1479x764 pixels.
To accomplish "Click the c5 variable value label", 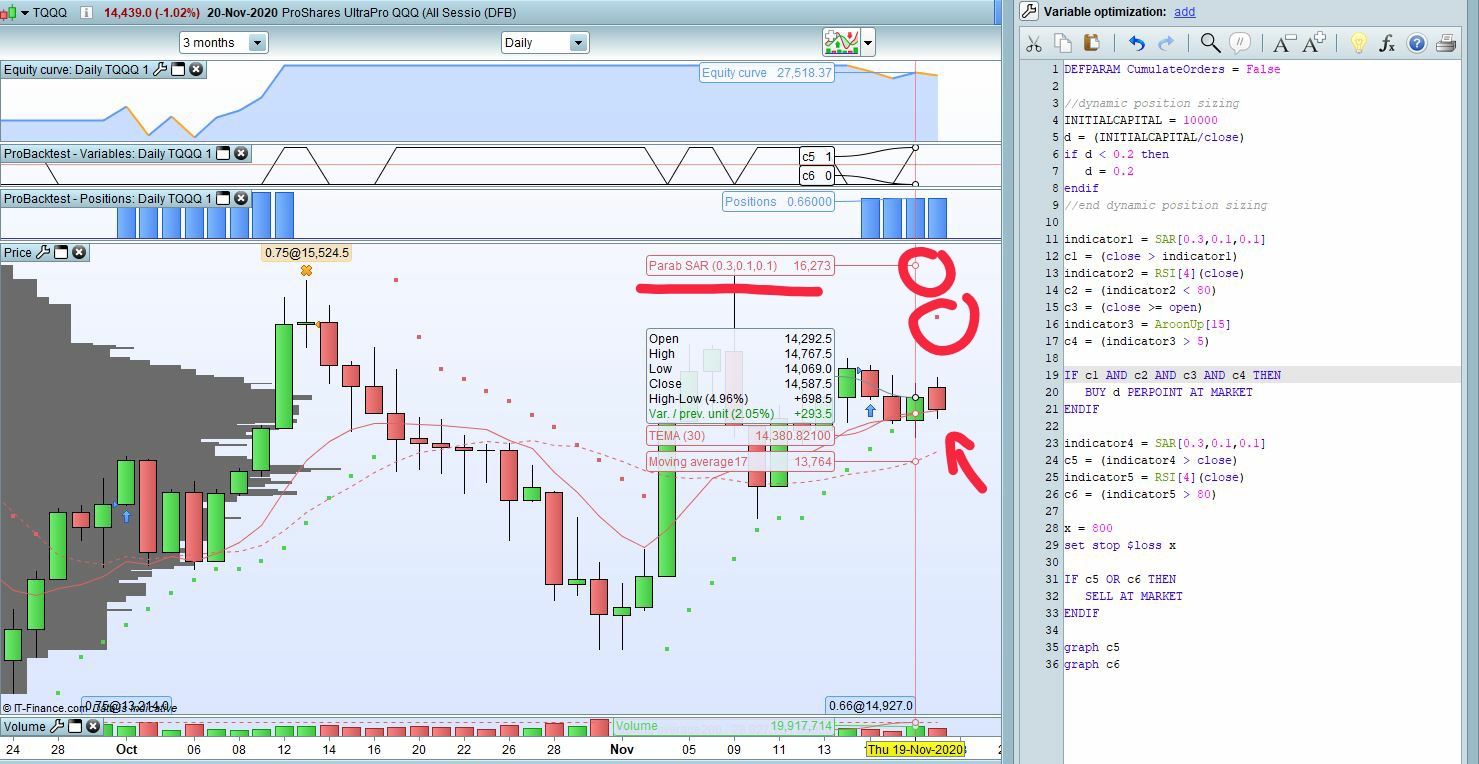I will (x=817, y=157).
